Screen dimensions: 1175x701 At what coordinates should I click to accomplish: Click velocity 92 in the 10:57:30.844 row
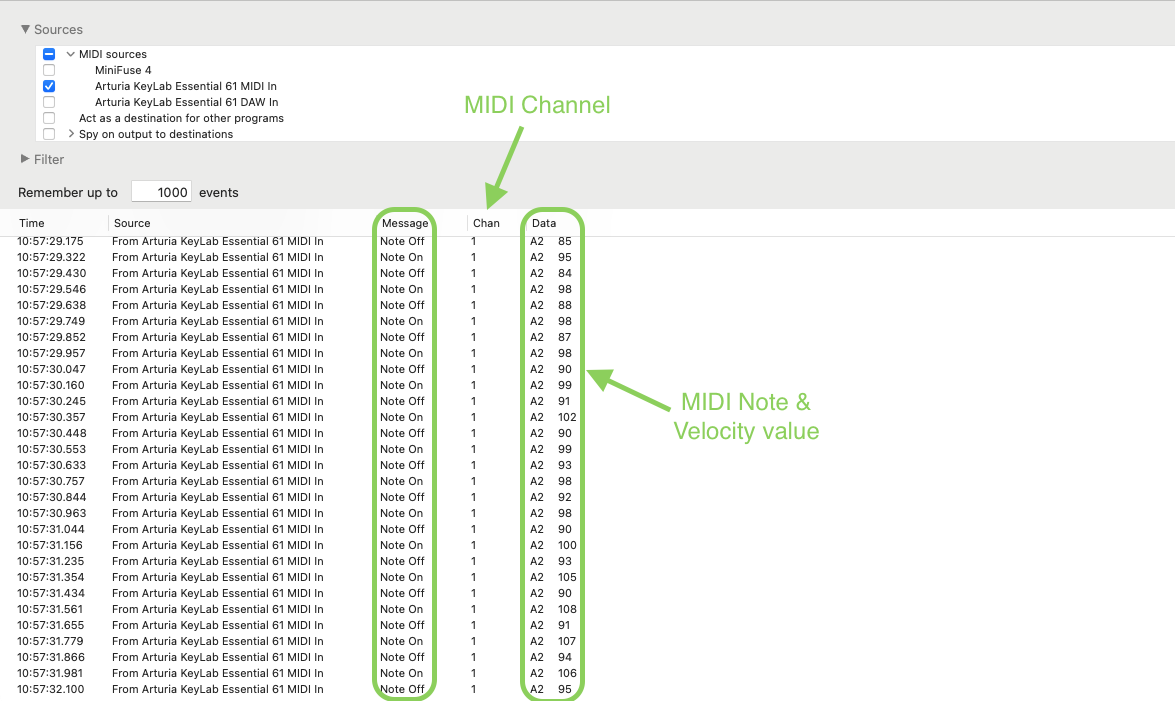(564, 497)
